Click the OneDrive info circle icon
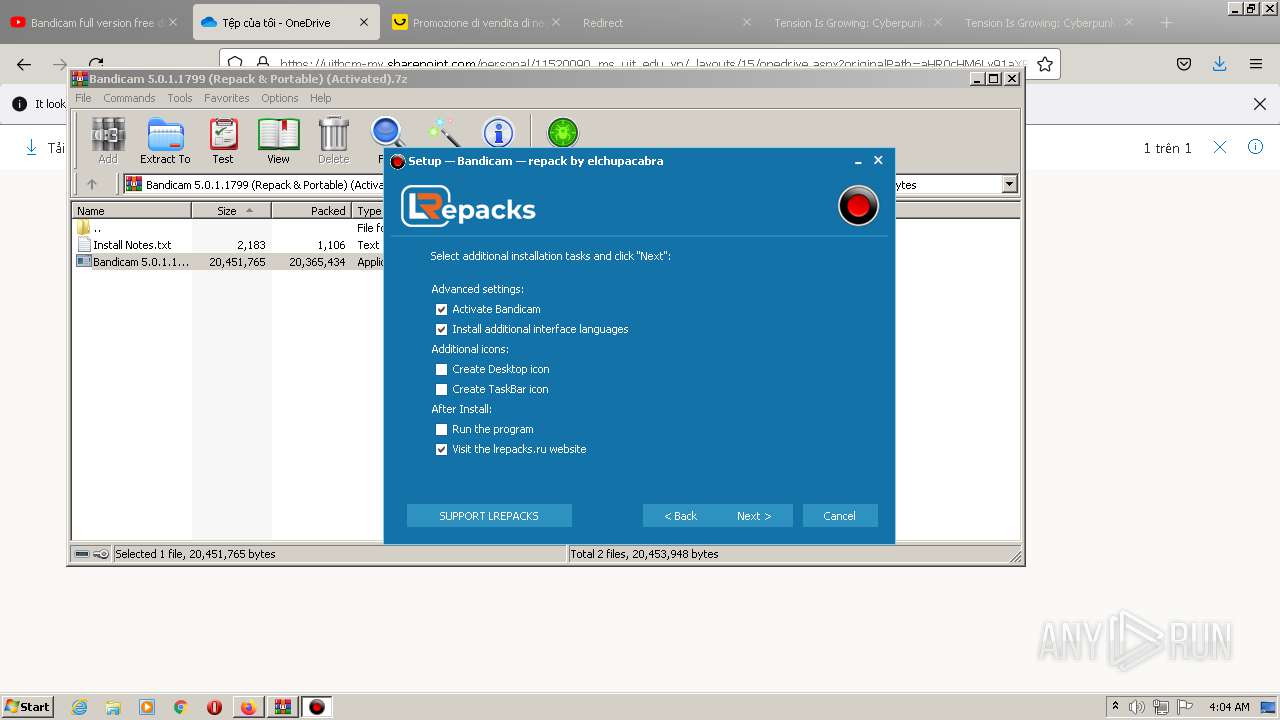This screenshot has width=1280, height=720. point(1255,147)
